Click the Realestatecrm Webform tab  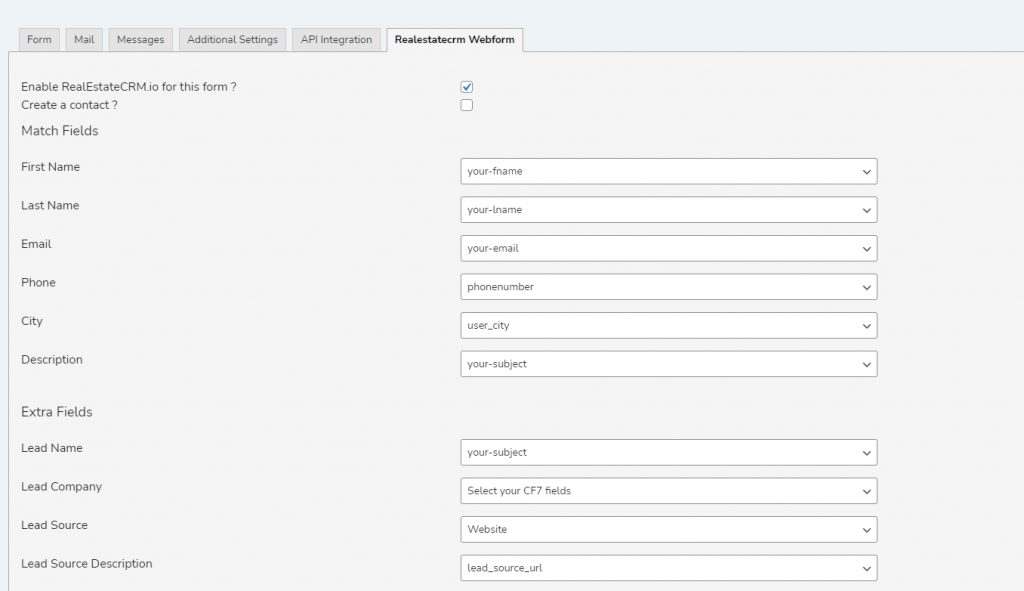point(454,40)
